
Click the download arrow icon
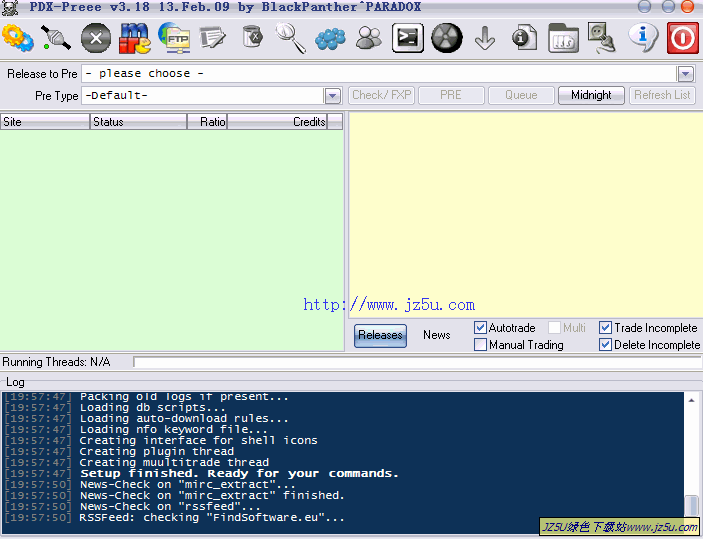(x=485, y=39)
